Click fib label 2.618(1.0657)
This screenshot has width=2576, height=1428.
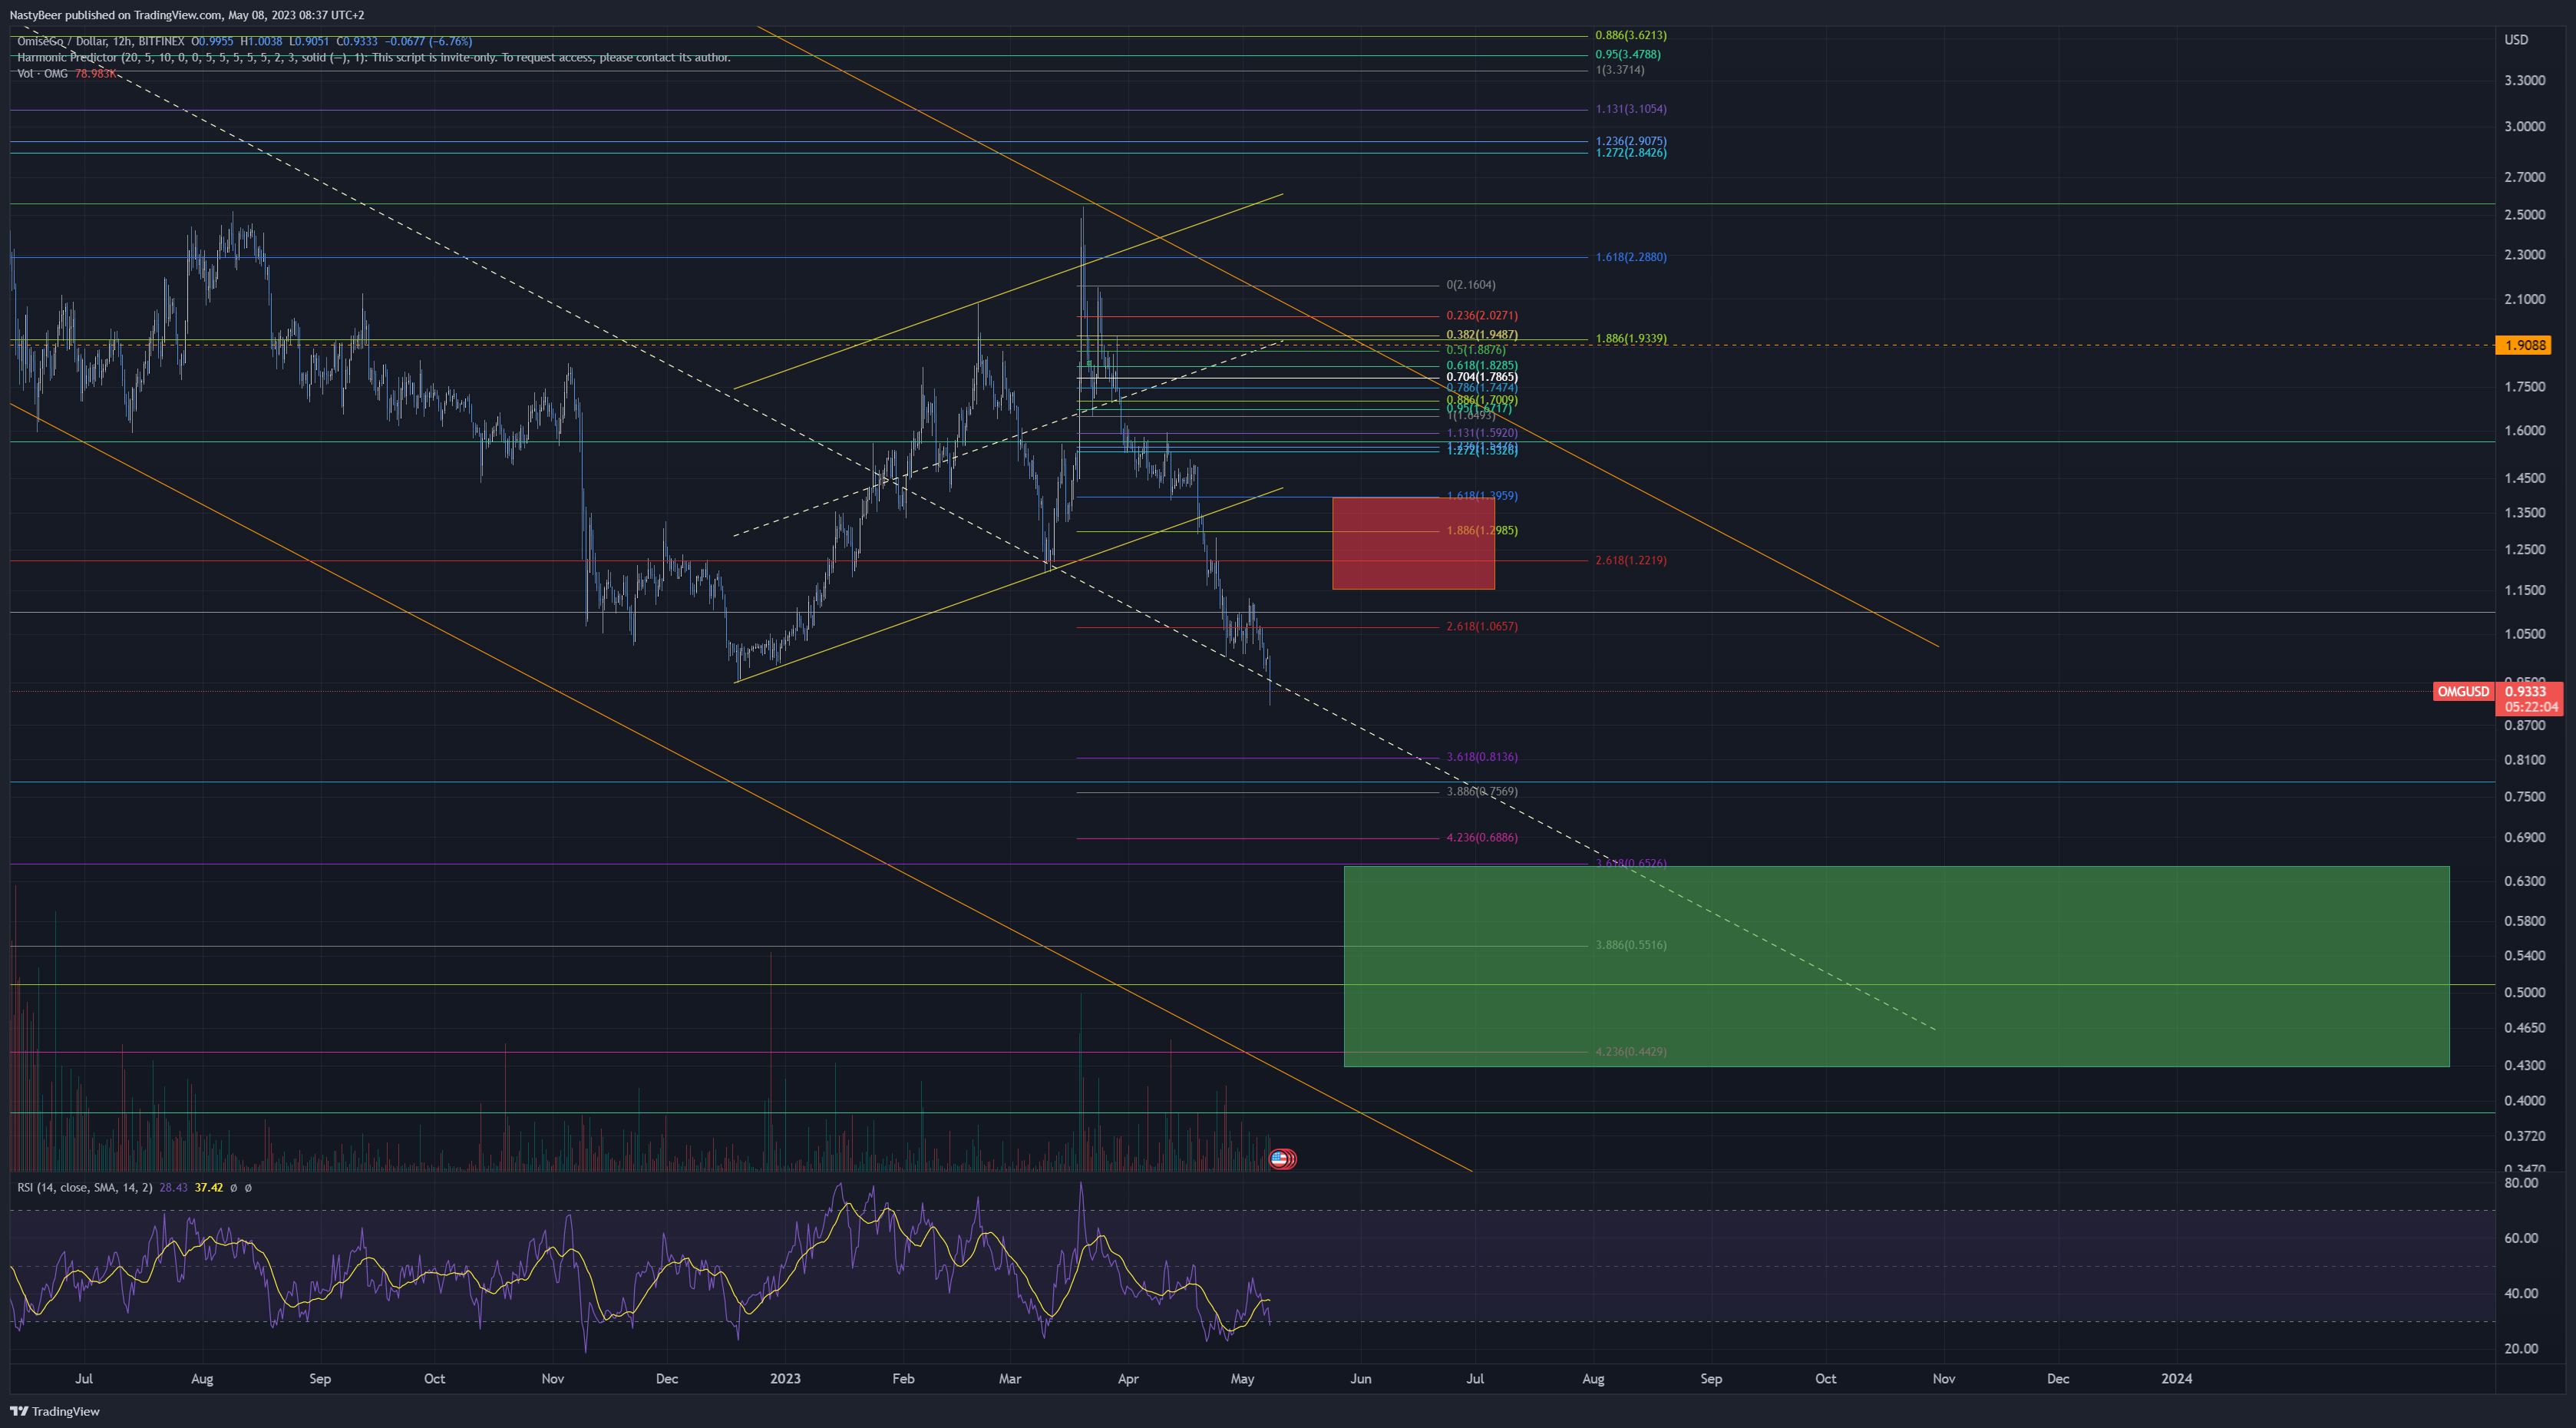(x=1482, y=626)
